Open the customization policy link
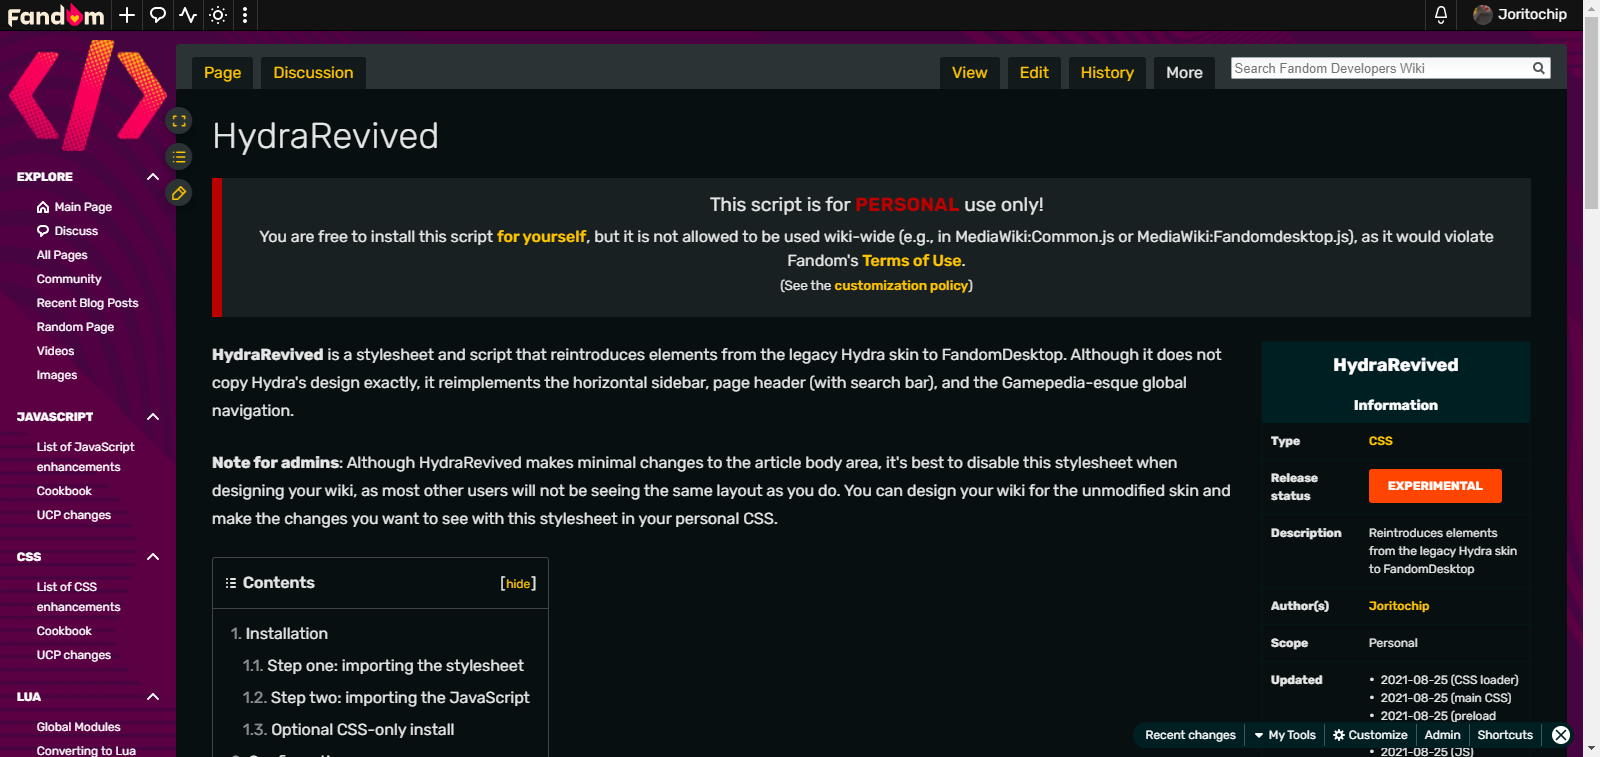Image resolution: width=1600 pixels, height=757 pixels. (901, 286)
